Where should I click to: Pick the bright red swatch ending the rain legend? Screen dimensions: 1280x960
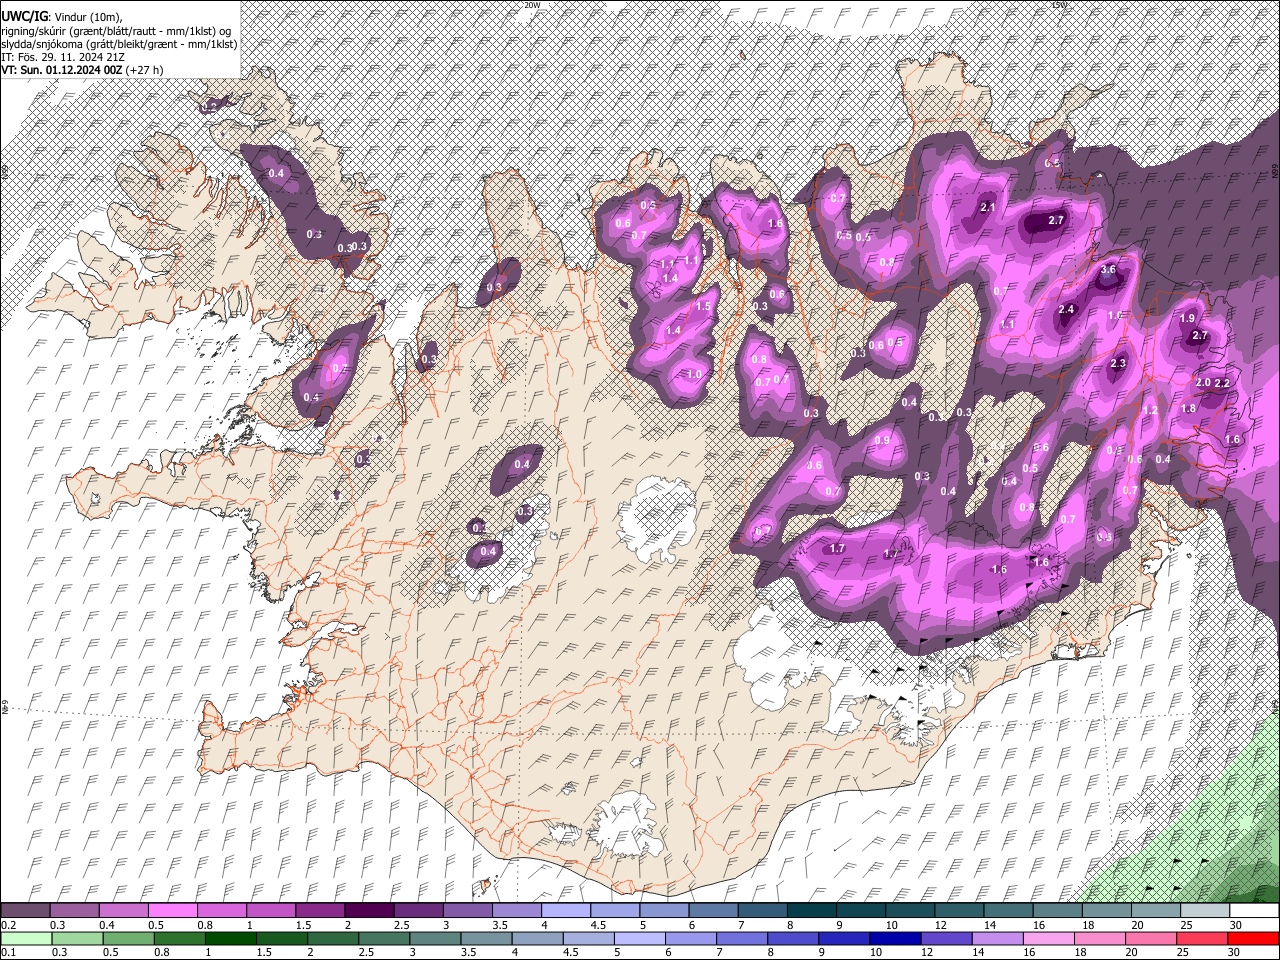point(1253,938)
